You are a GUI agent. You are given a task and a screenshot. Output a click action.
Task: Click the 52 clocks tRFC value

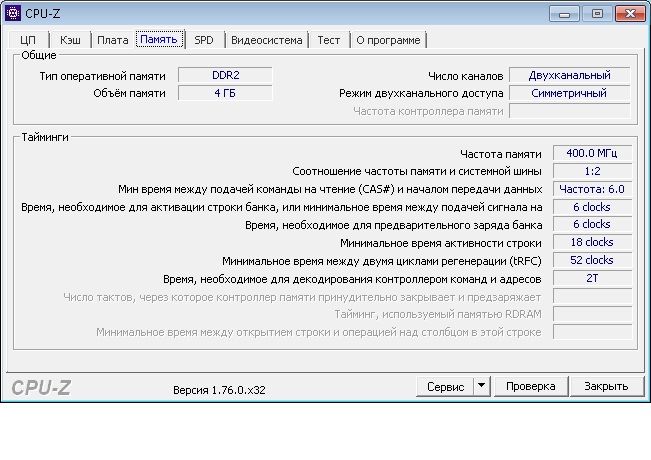[x=592, y=260]
